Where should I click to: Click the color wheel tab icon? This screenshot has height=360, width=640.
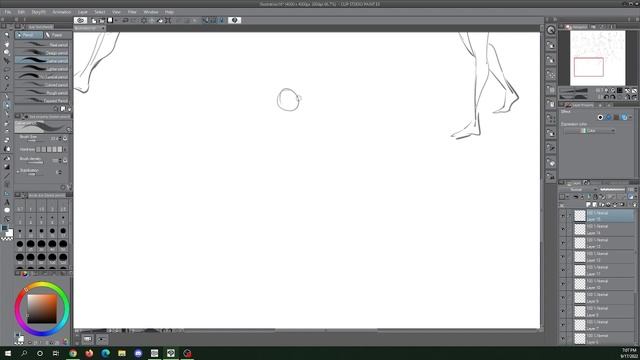25,274
